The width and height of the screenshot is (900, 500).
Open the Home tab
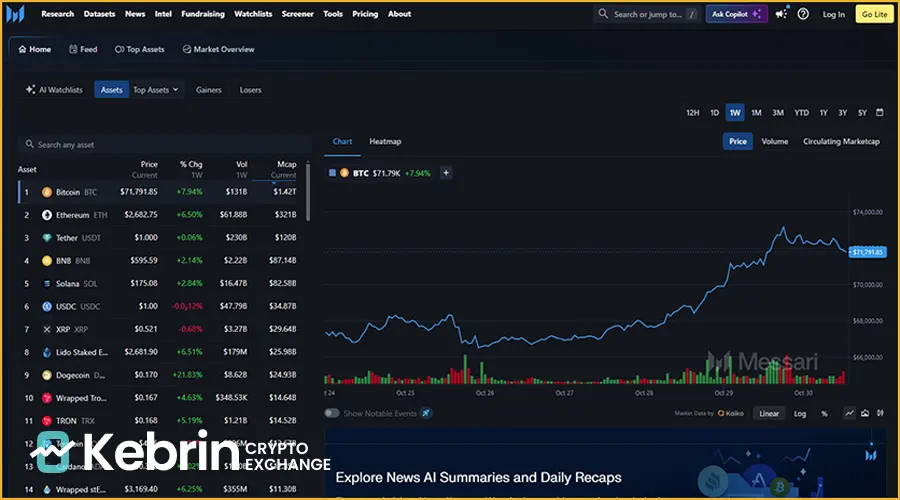34,49
